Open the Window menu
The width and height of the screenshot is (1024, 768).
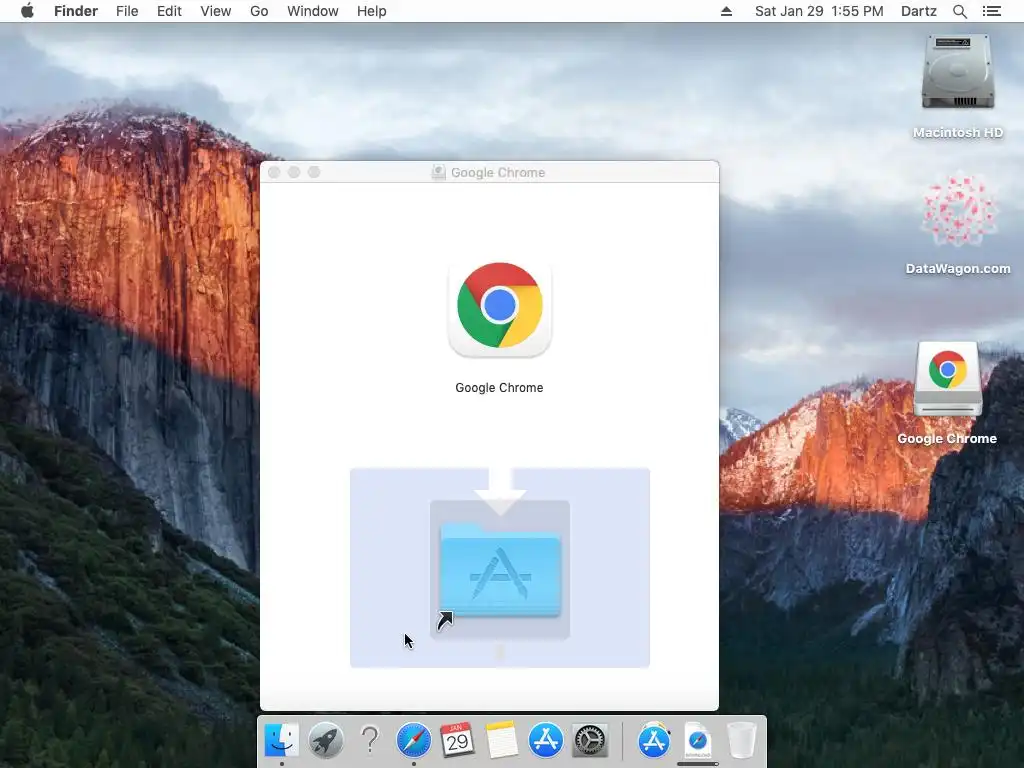pyautogui.click(x=313, y=11)
